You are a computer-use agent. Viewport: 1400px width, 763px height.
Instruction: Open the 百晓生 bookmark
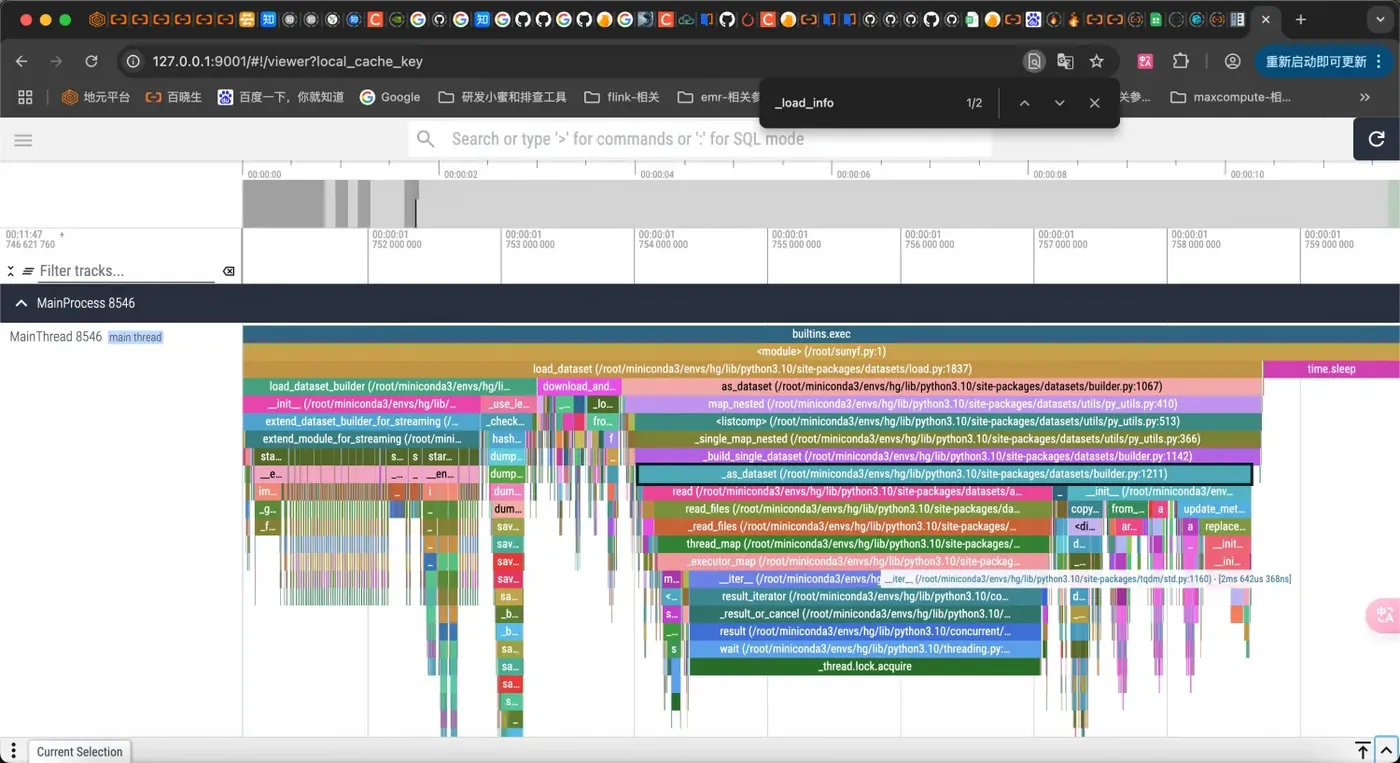pyautogui.click(x=173, y=97)
